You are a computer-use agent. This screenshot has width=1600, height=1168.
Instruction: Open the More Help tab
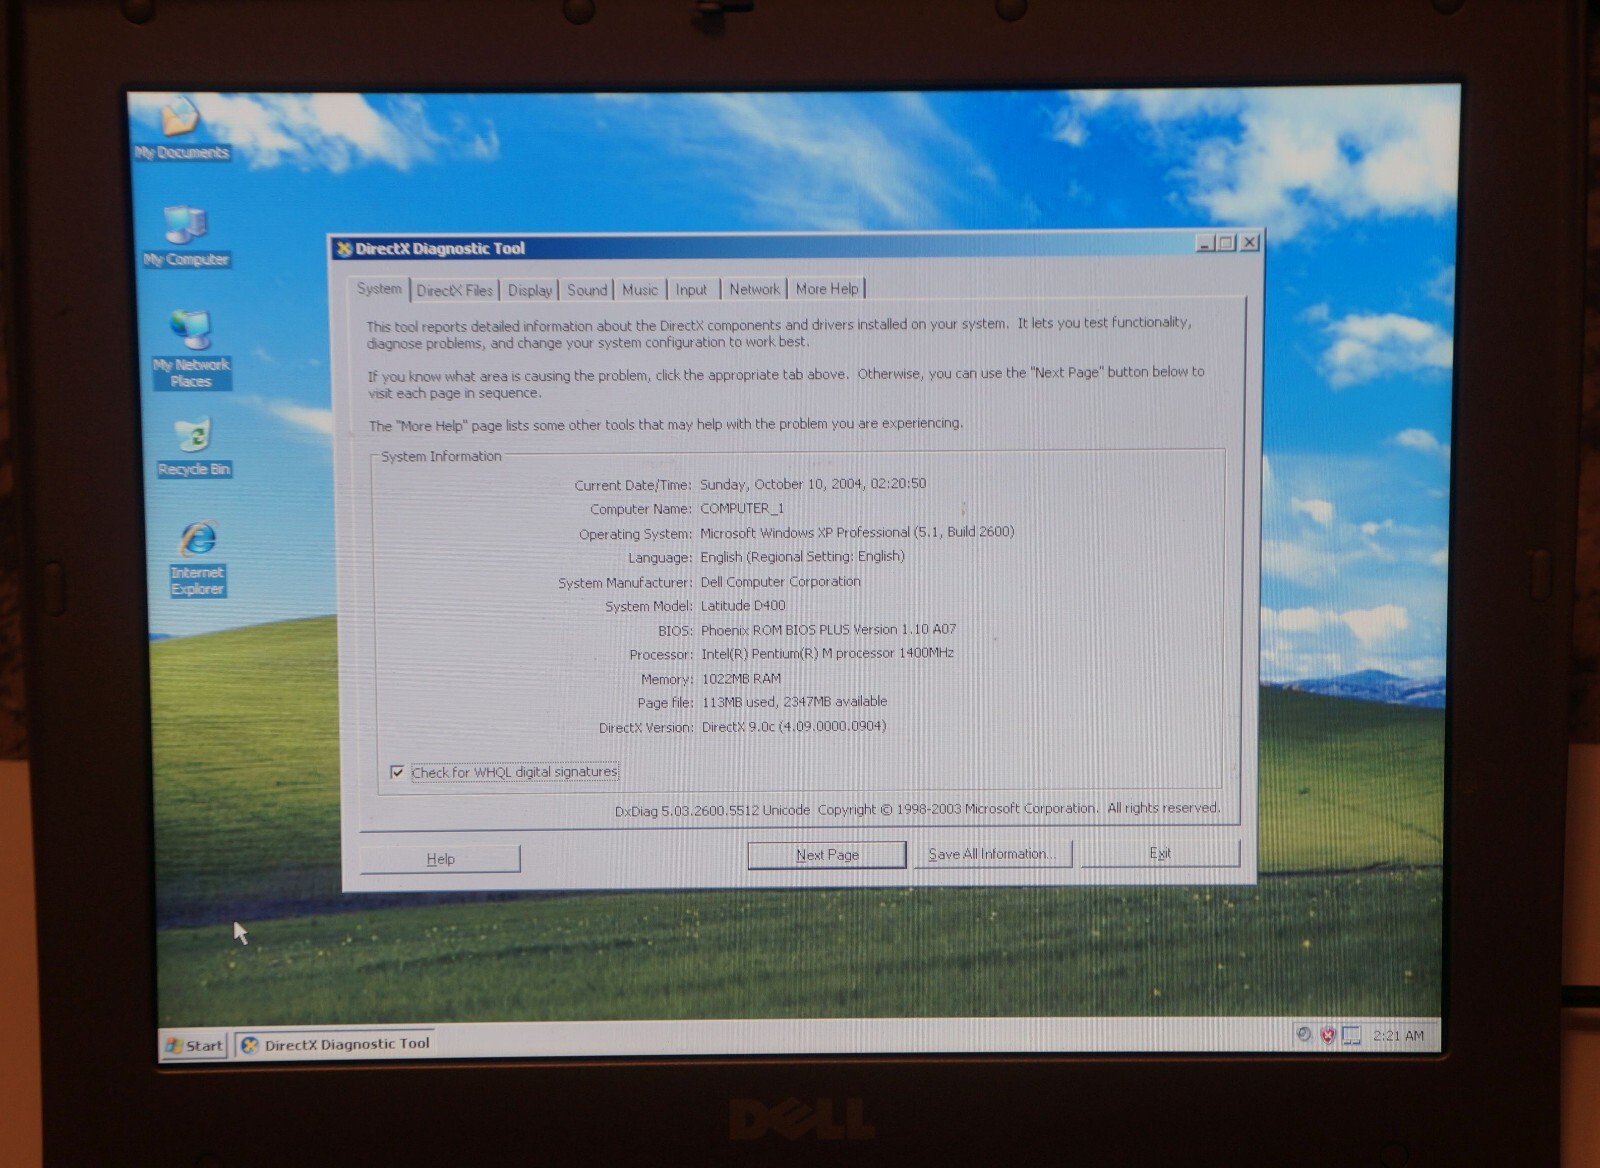click(x=827, y=289)
